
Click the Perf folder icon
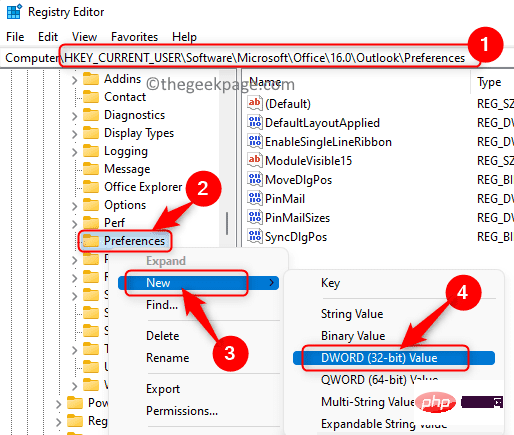click(91, 222)
